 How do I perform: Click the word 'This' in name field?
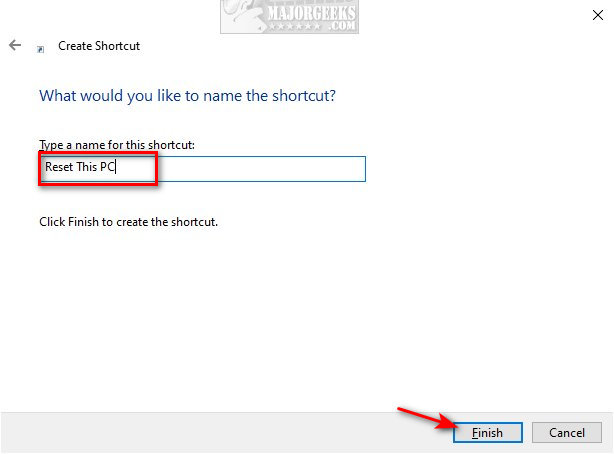87,167
